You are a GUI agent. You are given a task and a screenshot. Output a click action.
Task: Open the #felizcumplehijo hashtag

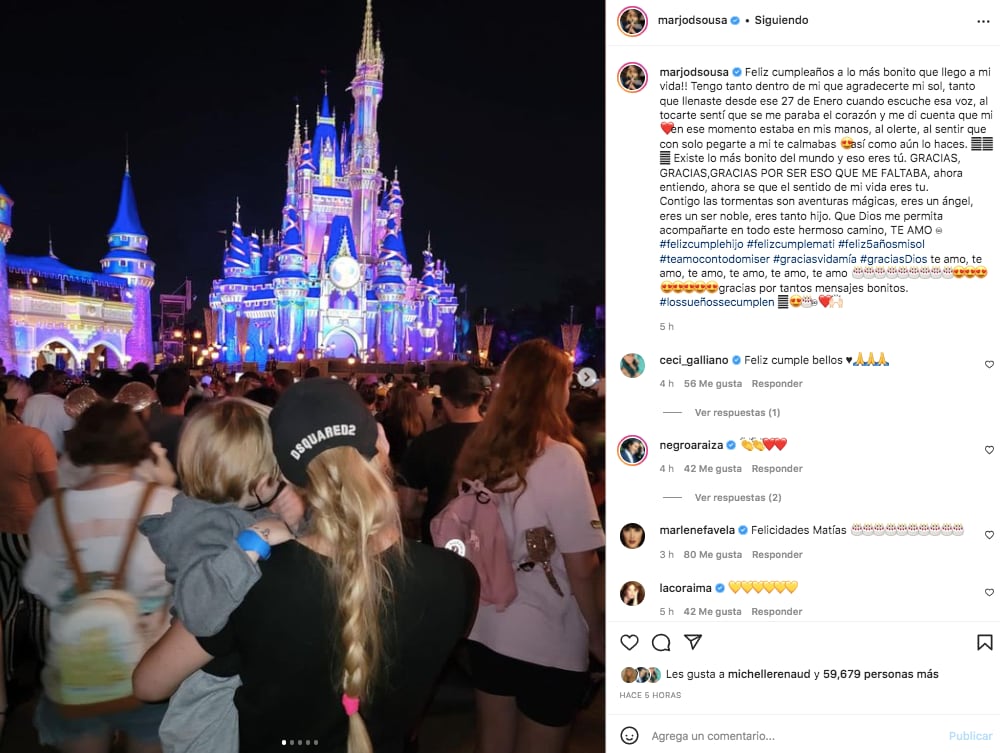701,244
